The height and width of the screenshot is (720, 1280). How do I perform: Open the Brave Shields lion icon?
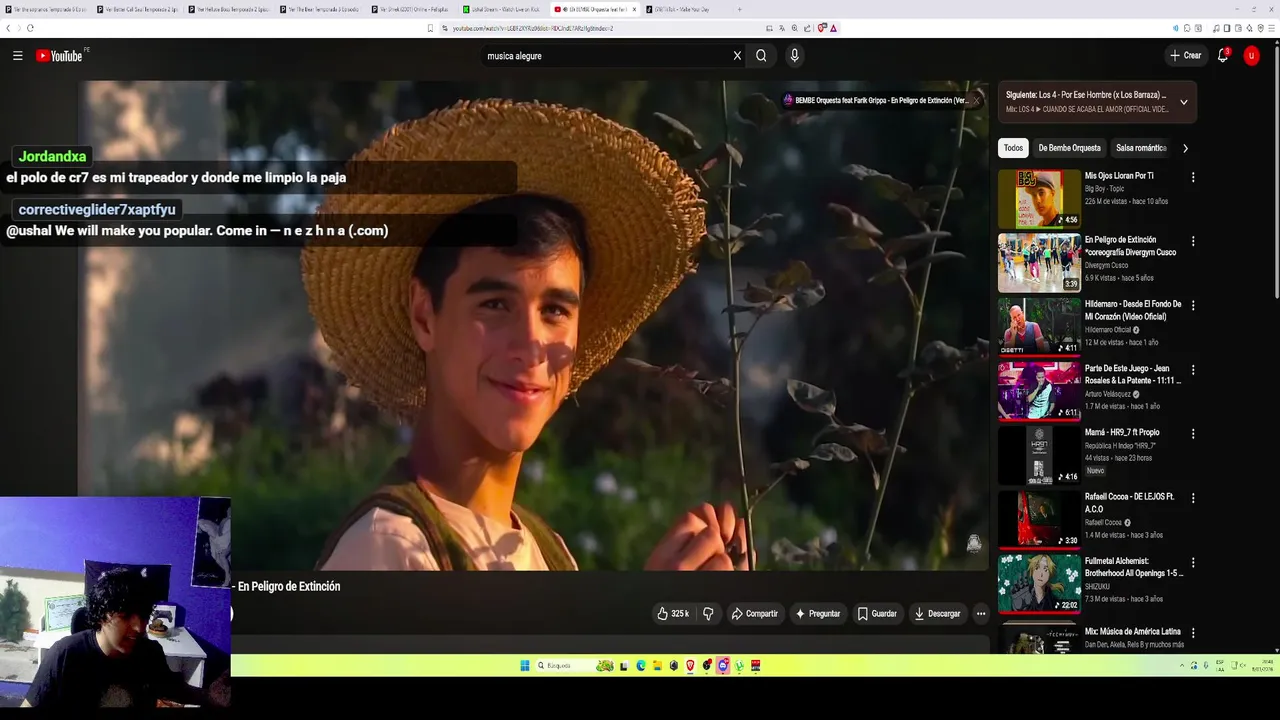point(822,28)
